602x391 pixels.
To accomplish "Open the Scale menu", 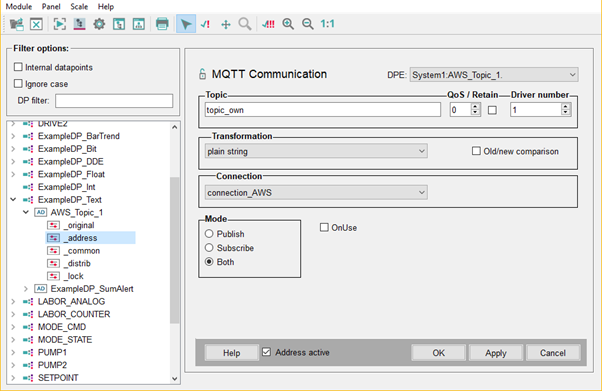I will [x=79, y=7].
